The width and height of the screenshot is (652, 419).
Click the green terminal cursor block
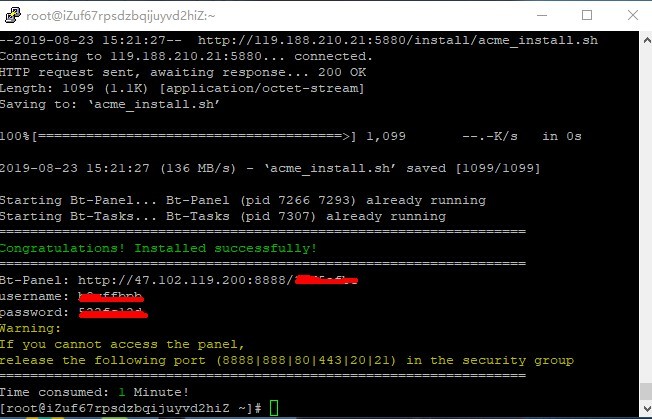274,408
